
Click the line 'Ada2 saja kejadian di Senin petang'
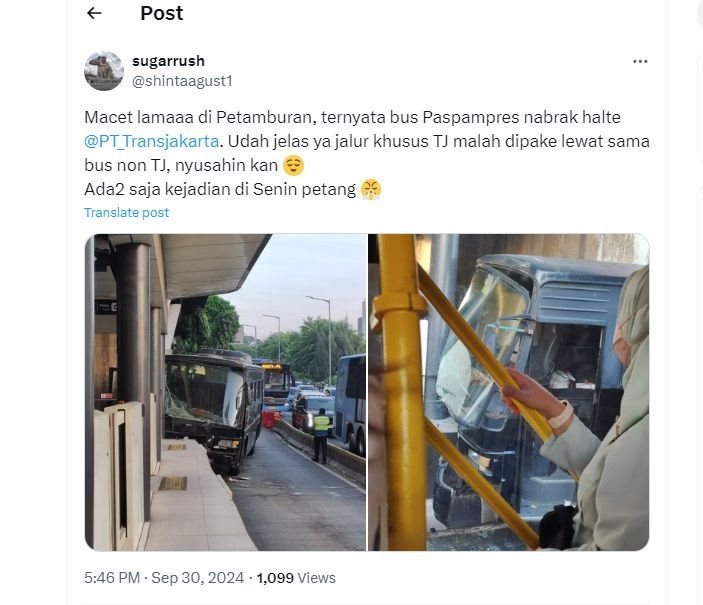tap(220, 189)
